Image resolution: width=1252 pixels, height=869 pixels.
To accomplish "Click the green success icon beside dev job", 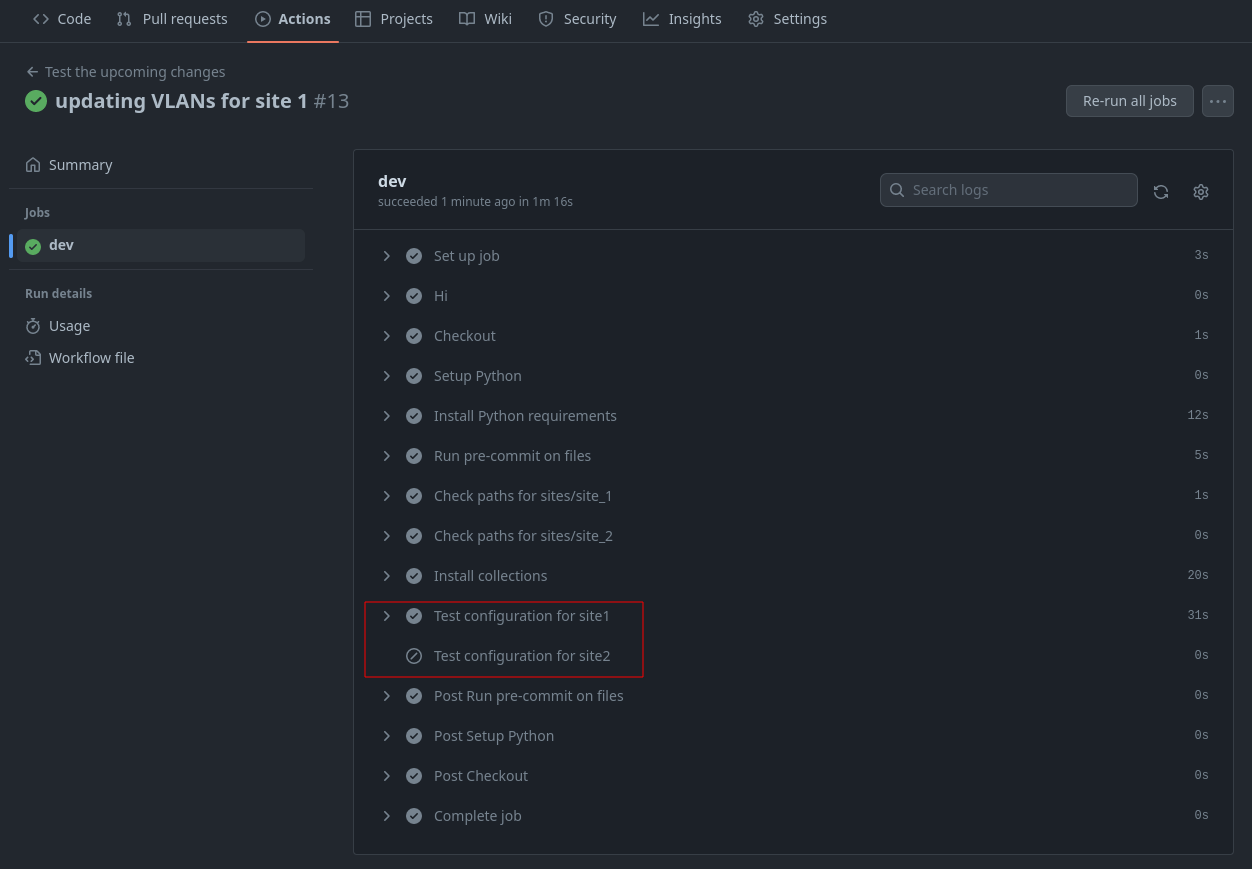I will click(33, 246).
